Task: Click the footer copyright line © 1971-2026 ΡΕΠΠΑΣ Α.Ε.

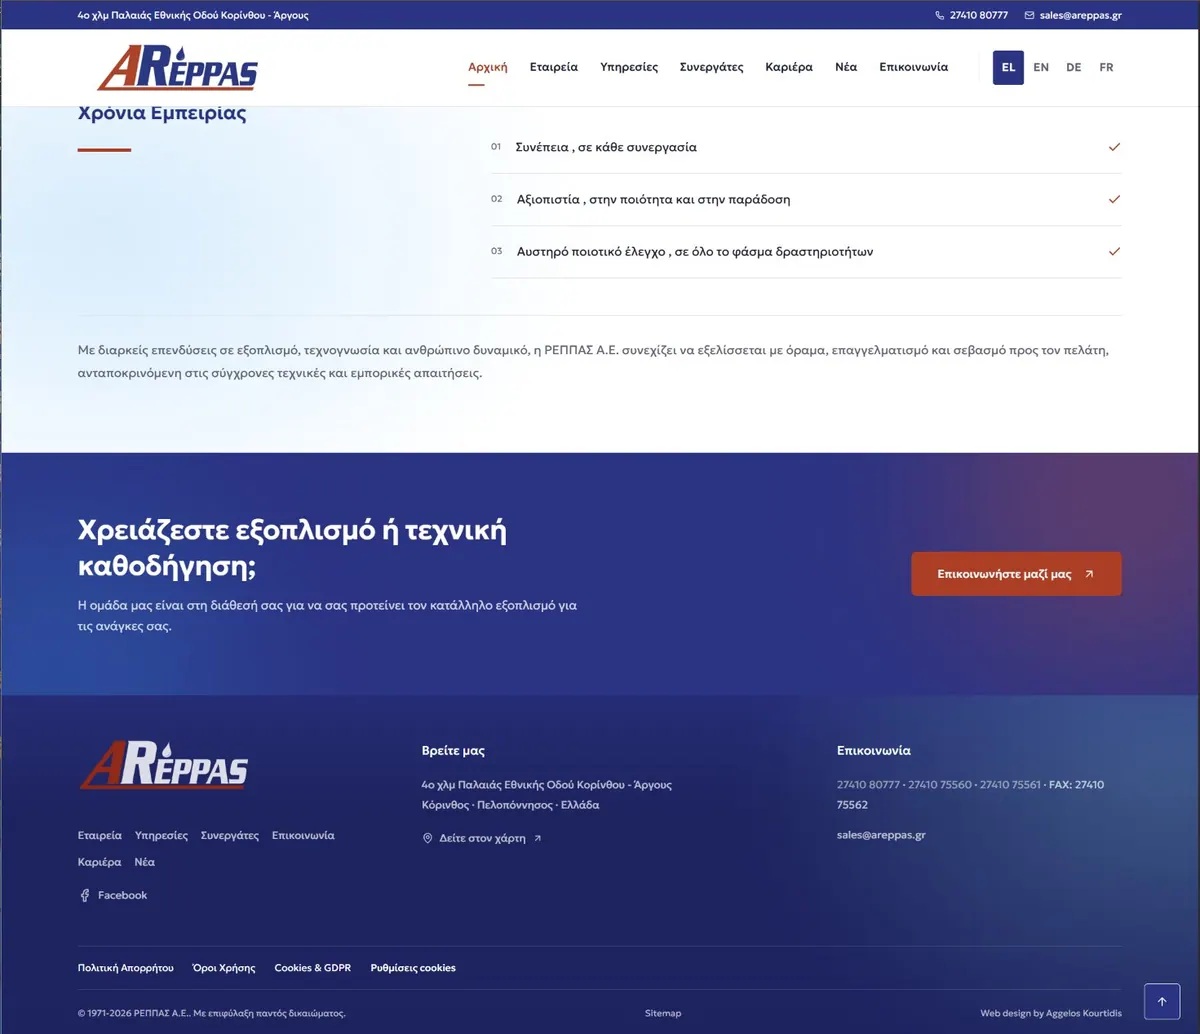Action: point(212,1013)
